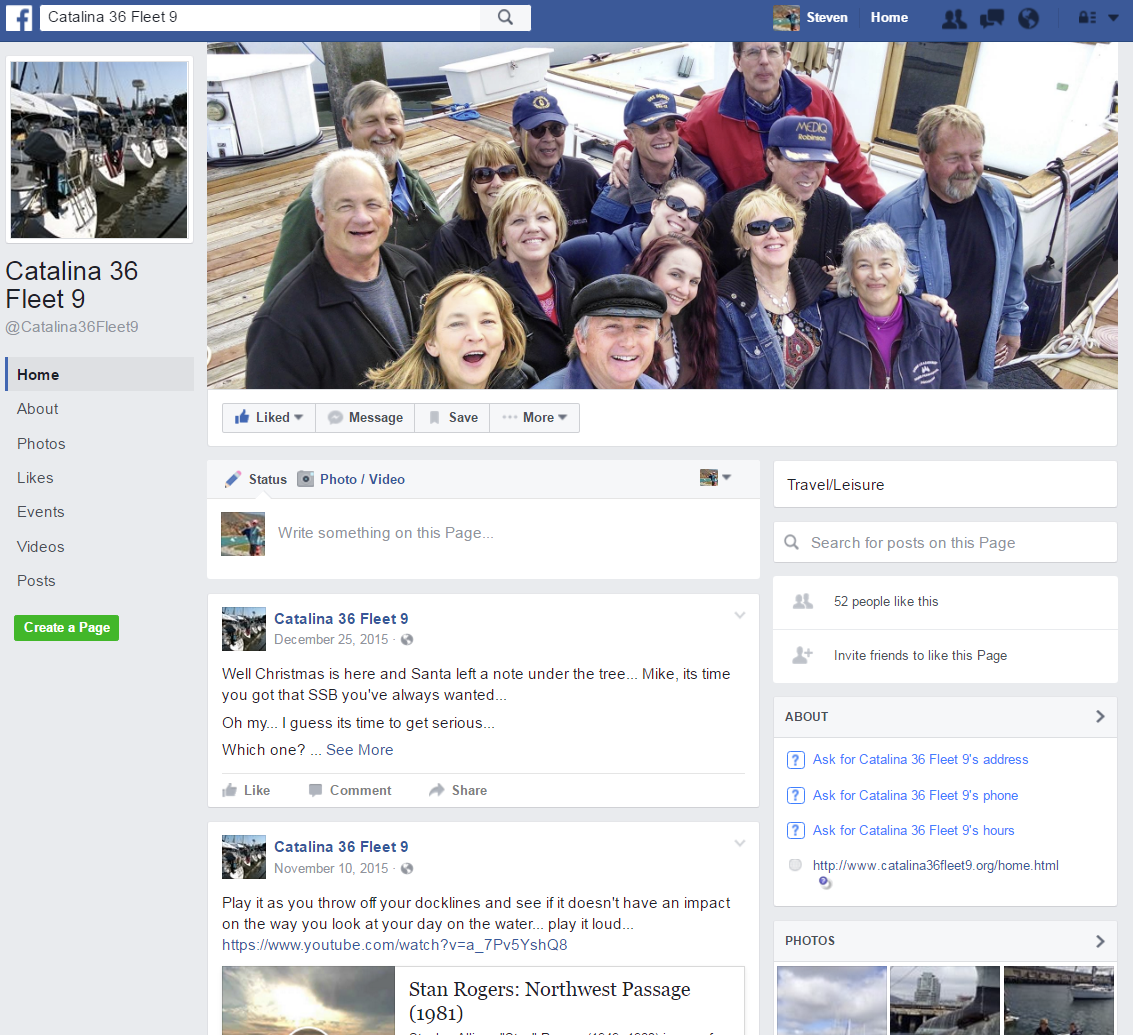The image size is (1133, 1035).
Task: Go to Home in the top bar
Action: point(889,17)
